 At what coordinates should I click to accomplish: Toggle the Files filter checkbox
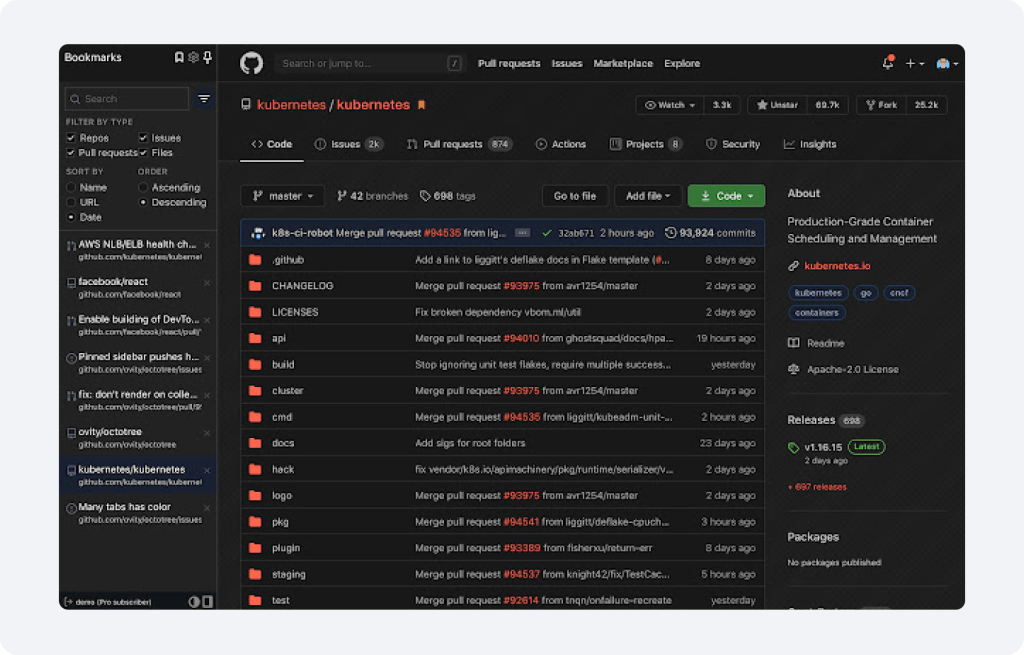(x=143, y=153)
